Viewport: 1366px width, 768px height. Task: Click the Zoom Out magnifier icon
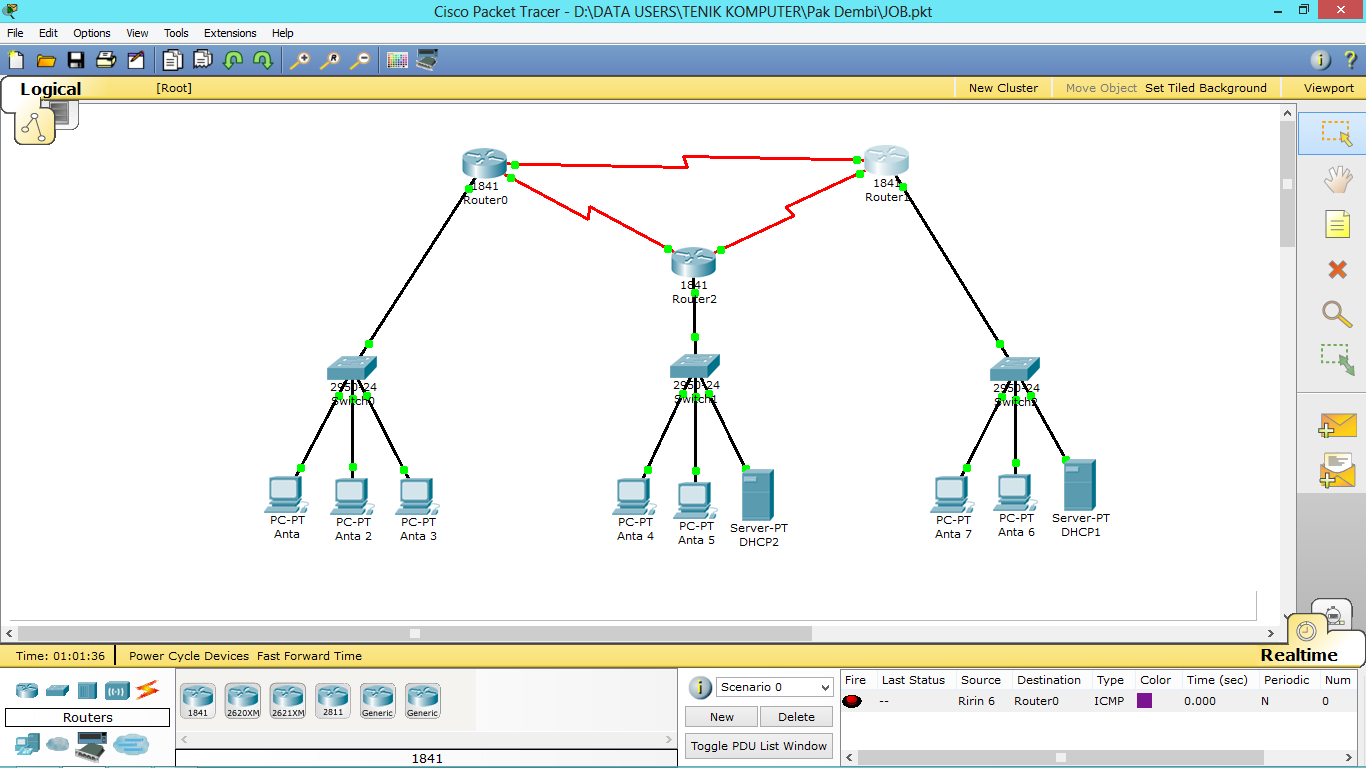pyautogui.click(x=360, y=60)
